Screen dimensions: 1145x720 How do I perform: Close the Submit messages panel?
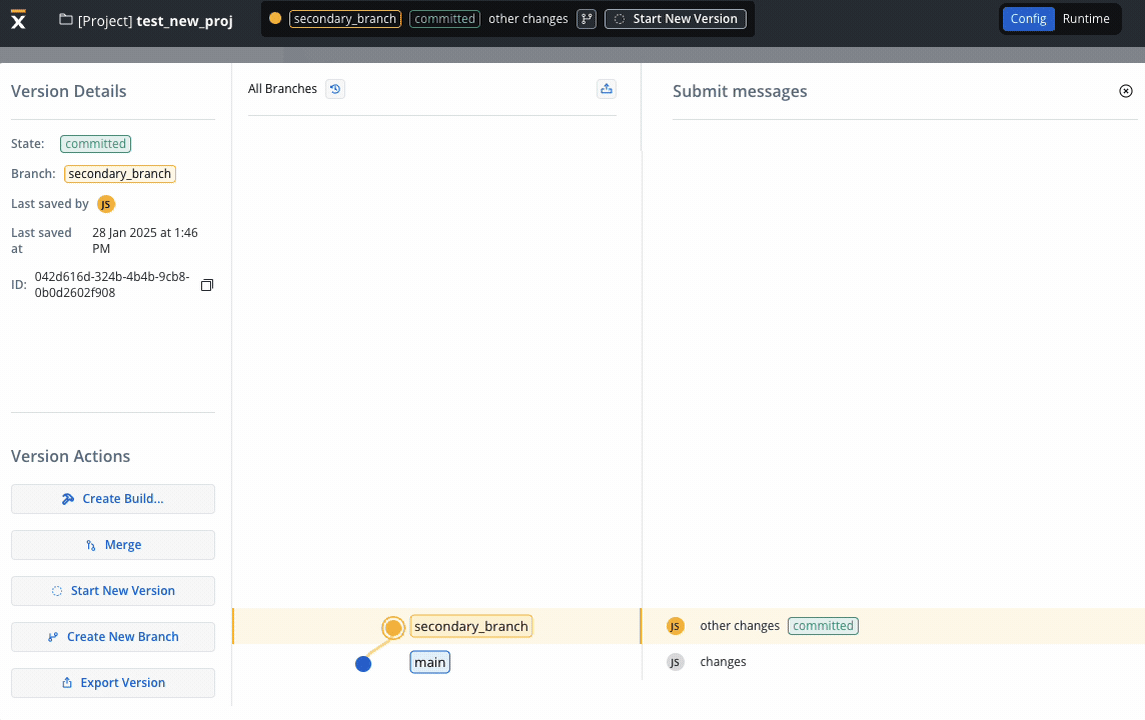1125,91
